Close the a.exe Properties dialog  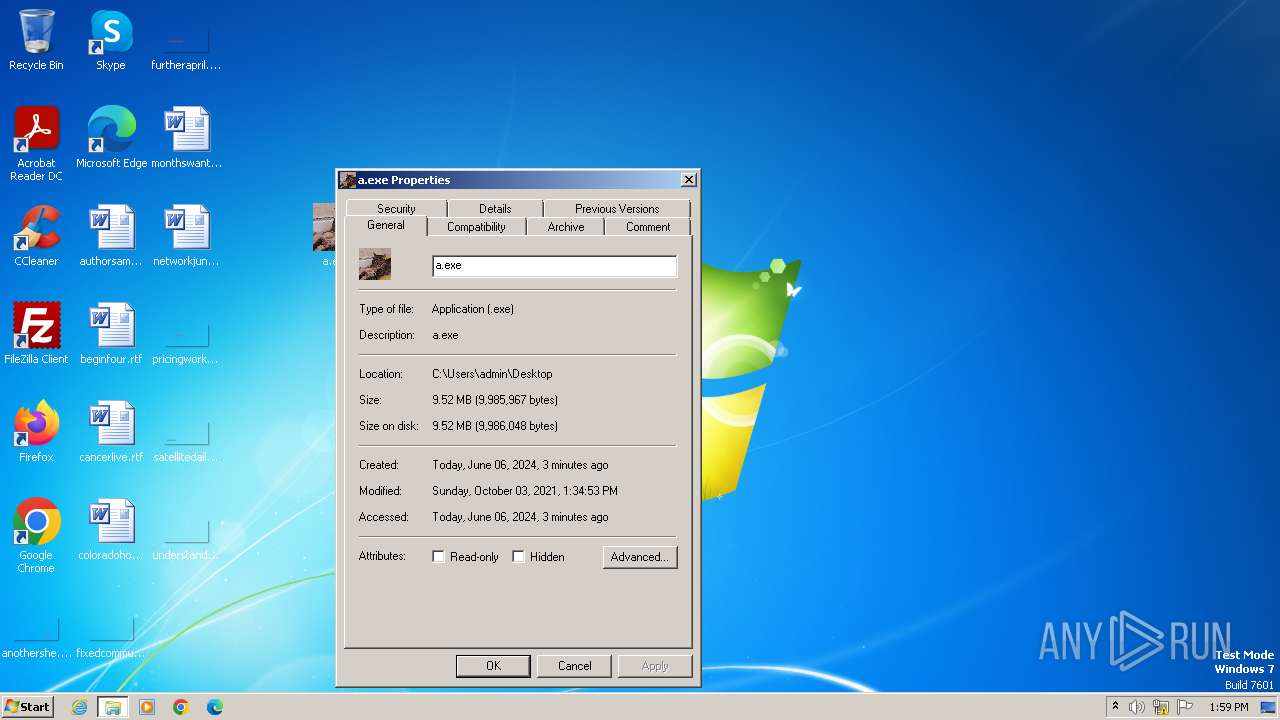tap(688, 180)
